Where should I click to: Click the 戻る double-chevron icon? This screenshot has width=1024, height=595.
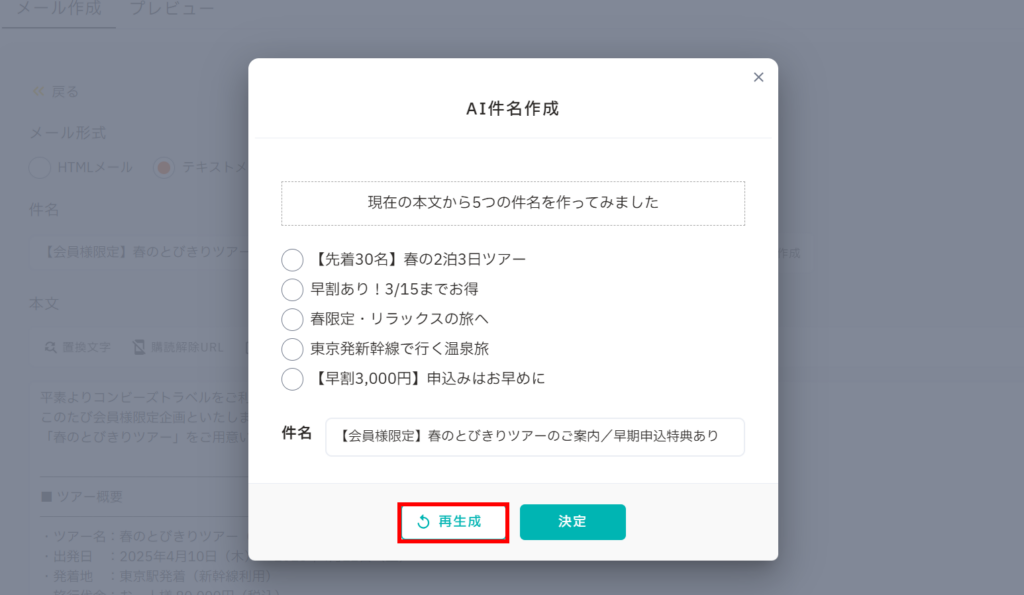point(38,92)
